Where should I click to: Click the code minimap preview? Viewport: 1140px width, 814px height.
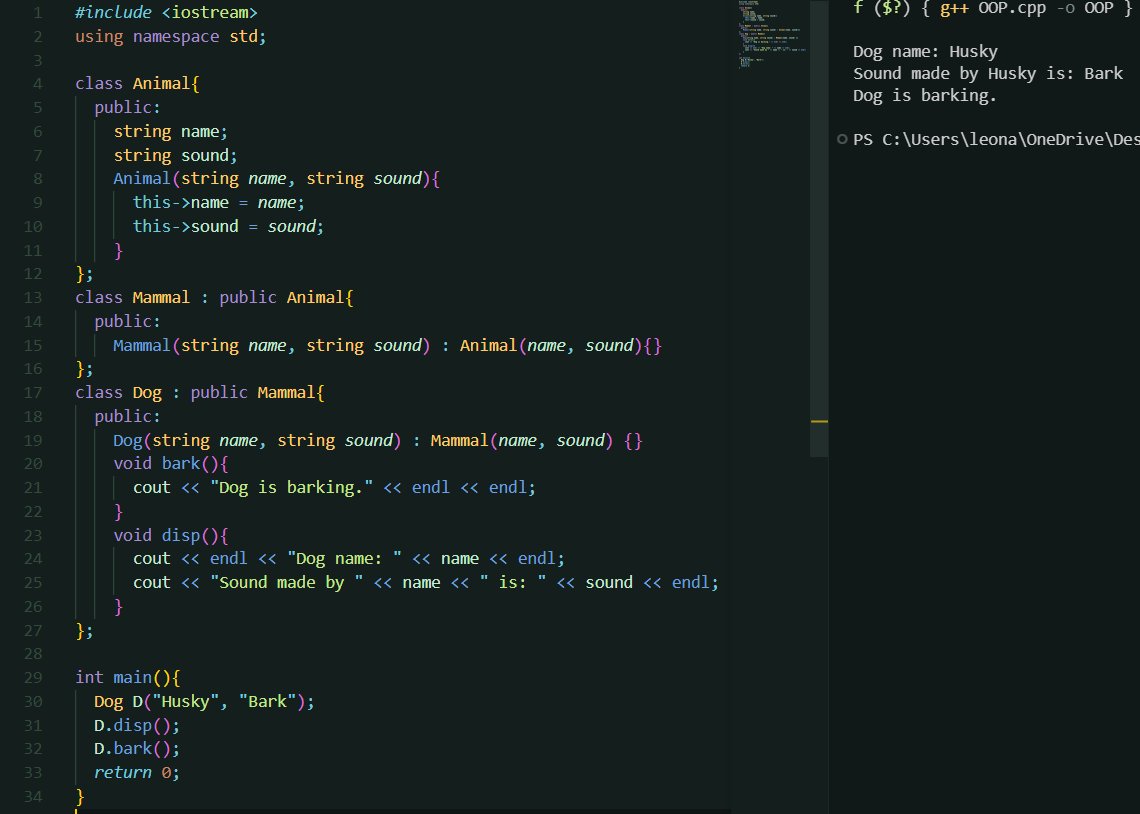coord(772,35)
